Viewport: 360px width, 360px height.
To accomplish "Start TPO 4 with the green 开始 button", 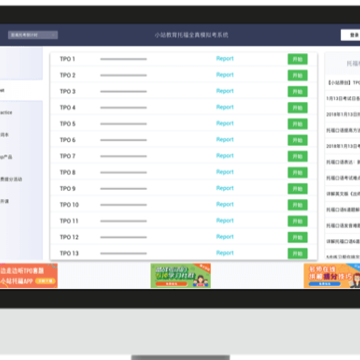I will click(x=298, y=108).
